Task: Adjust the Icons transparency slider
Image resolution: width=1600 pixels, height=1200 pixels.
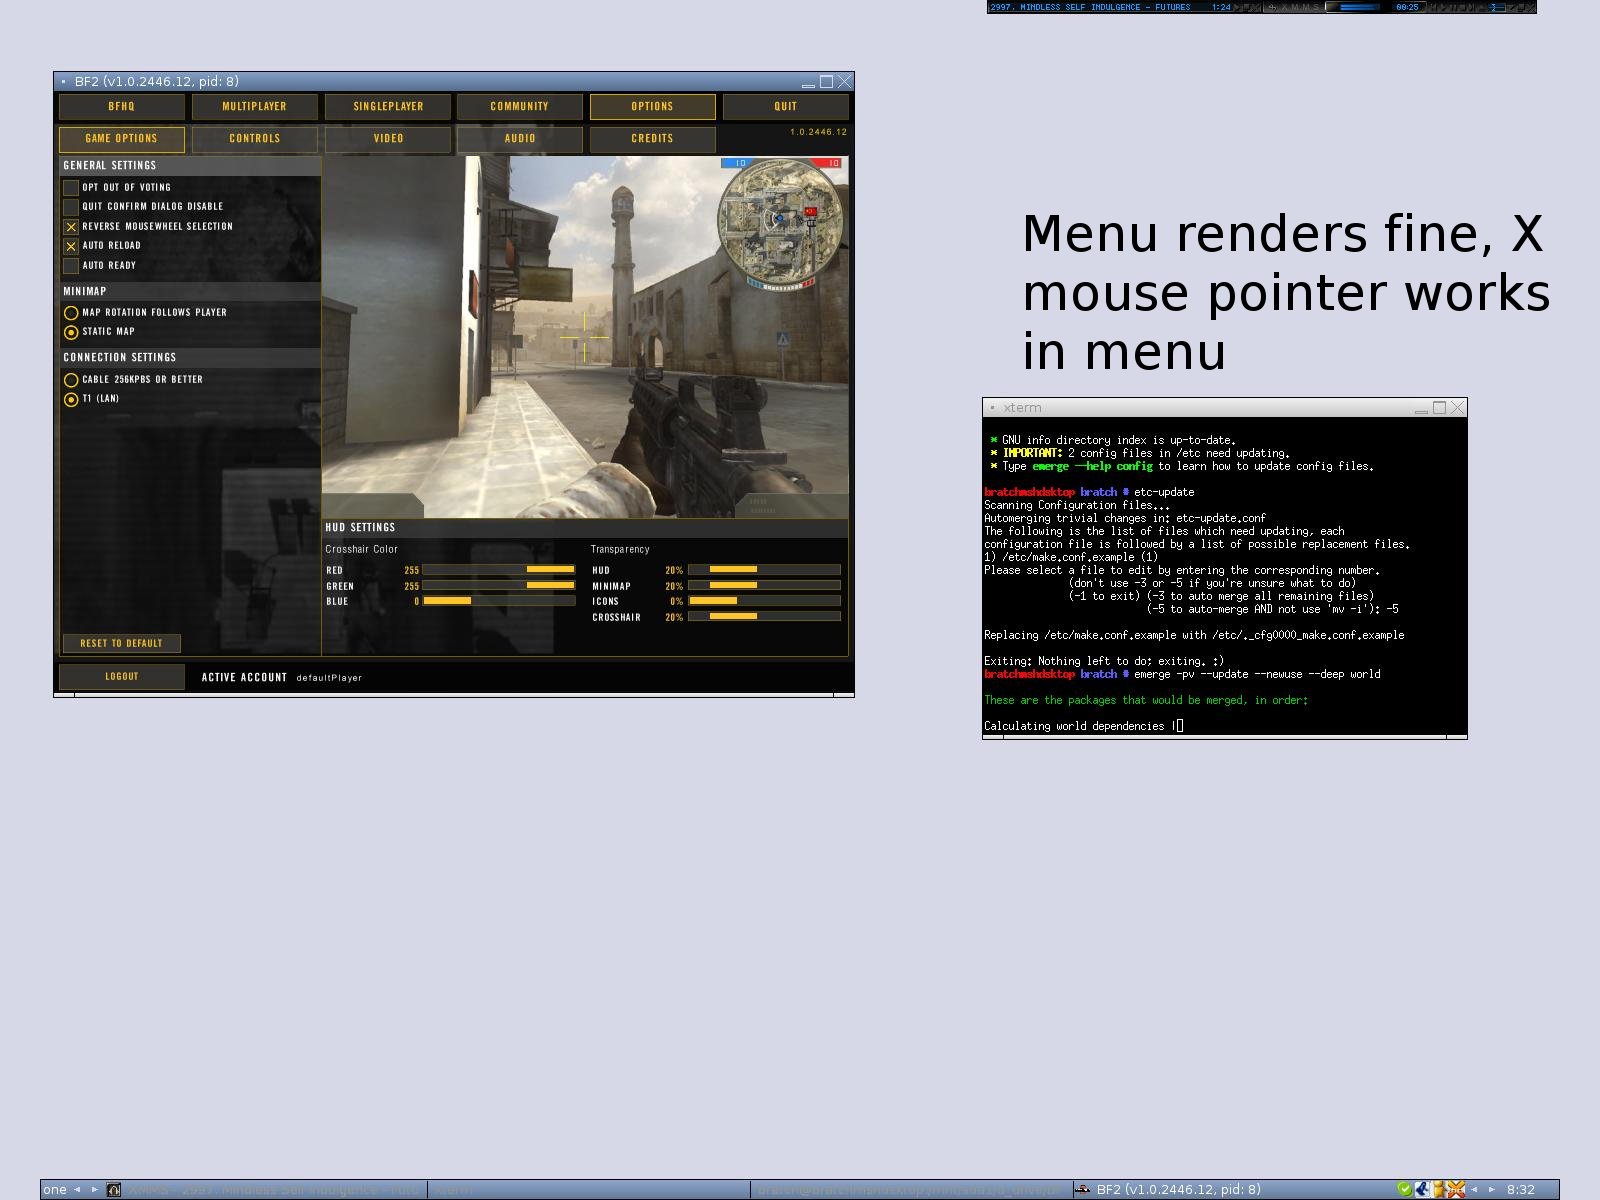Action: point(764,601)
